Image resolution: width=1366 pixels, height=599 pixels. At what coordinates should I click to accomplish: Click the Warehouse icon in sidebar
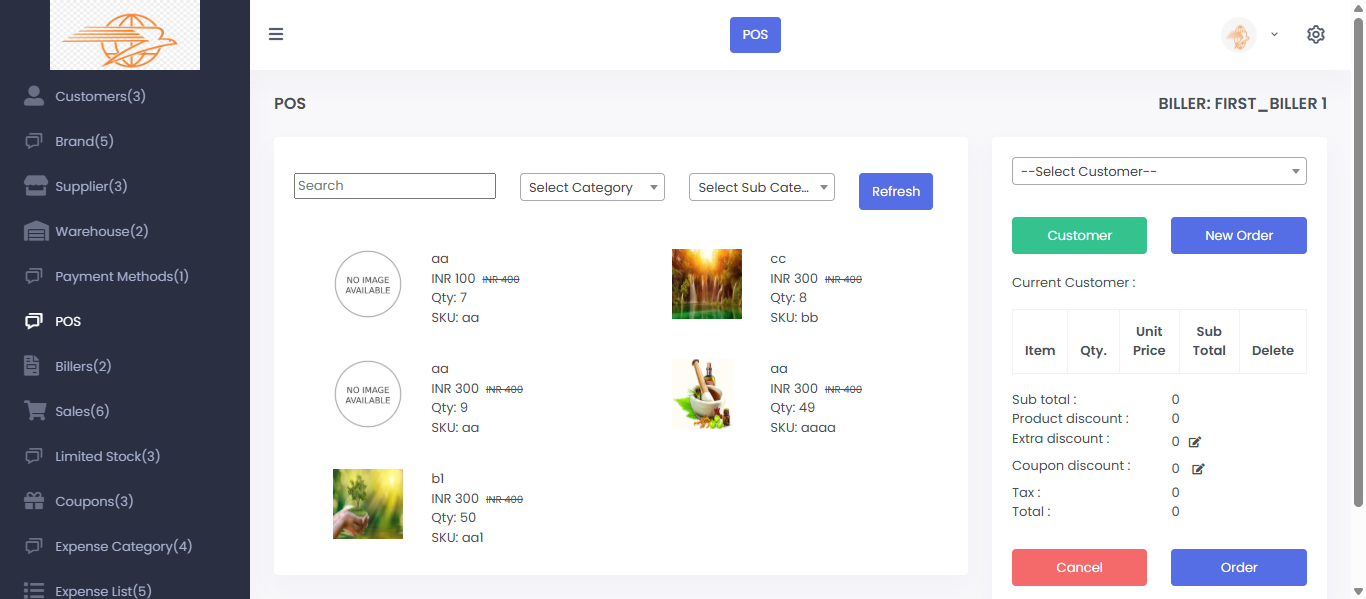point(36,231)
